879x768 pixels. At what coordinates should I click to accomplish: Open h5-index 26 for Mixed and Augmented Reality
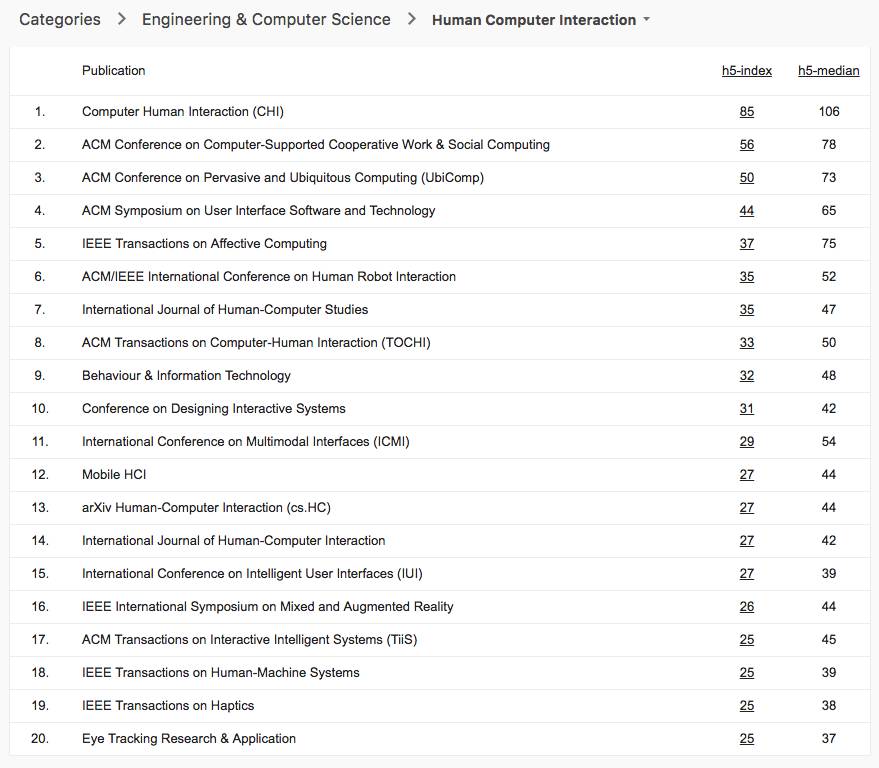point(747,607)
